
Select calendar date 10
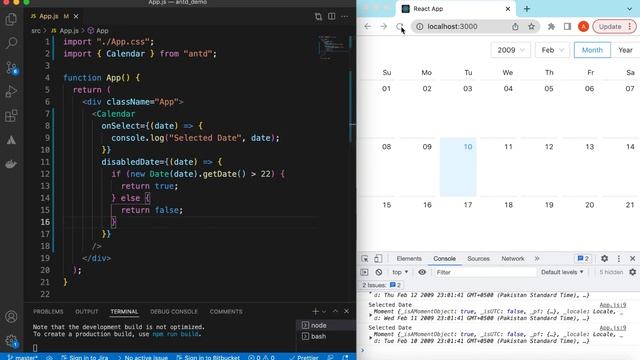pos(458,167)
